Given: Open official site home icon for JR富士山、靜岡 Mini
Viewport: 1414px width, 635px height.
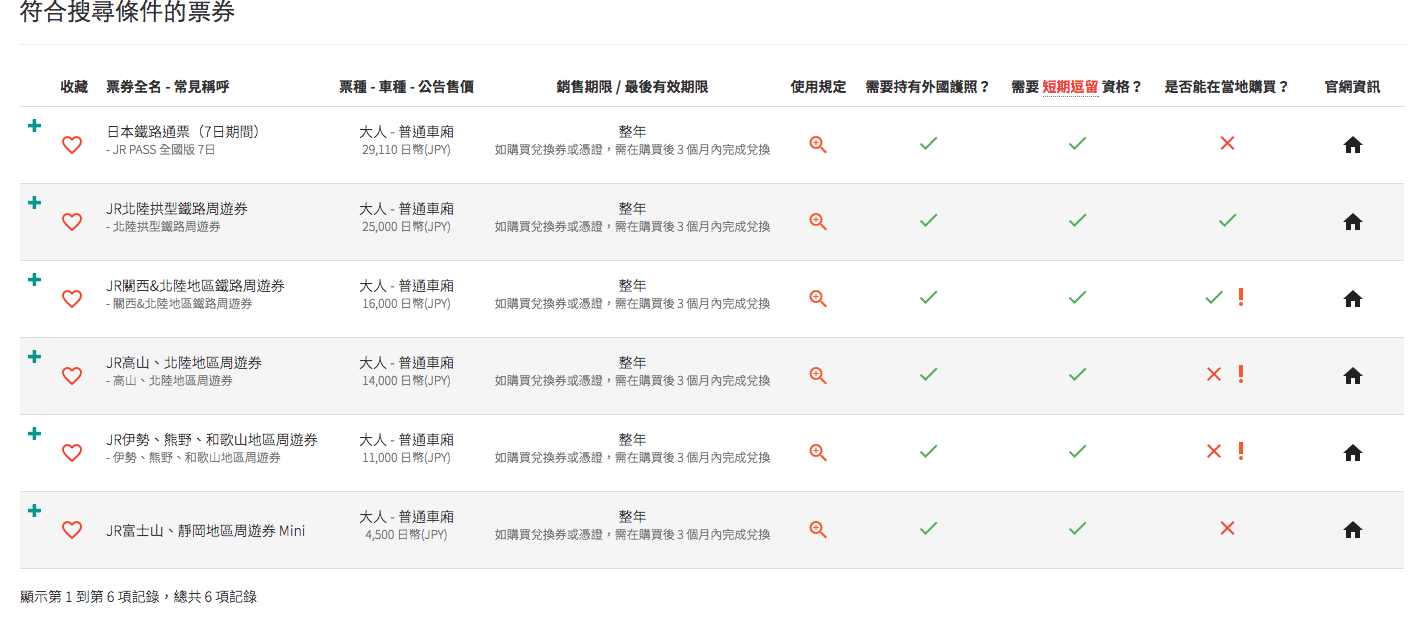Looking at the screenshot, I should [x=1353, y=530].
